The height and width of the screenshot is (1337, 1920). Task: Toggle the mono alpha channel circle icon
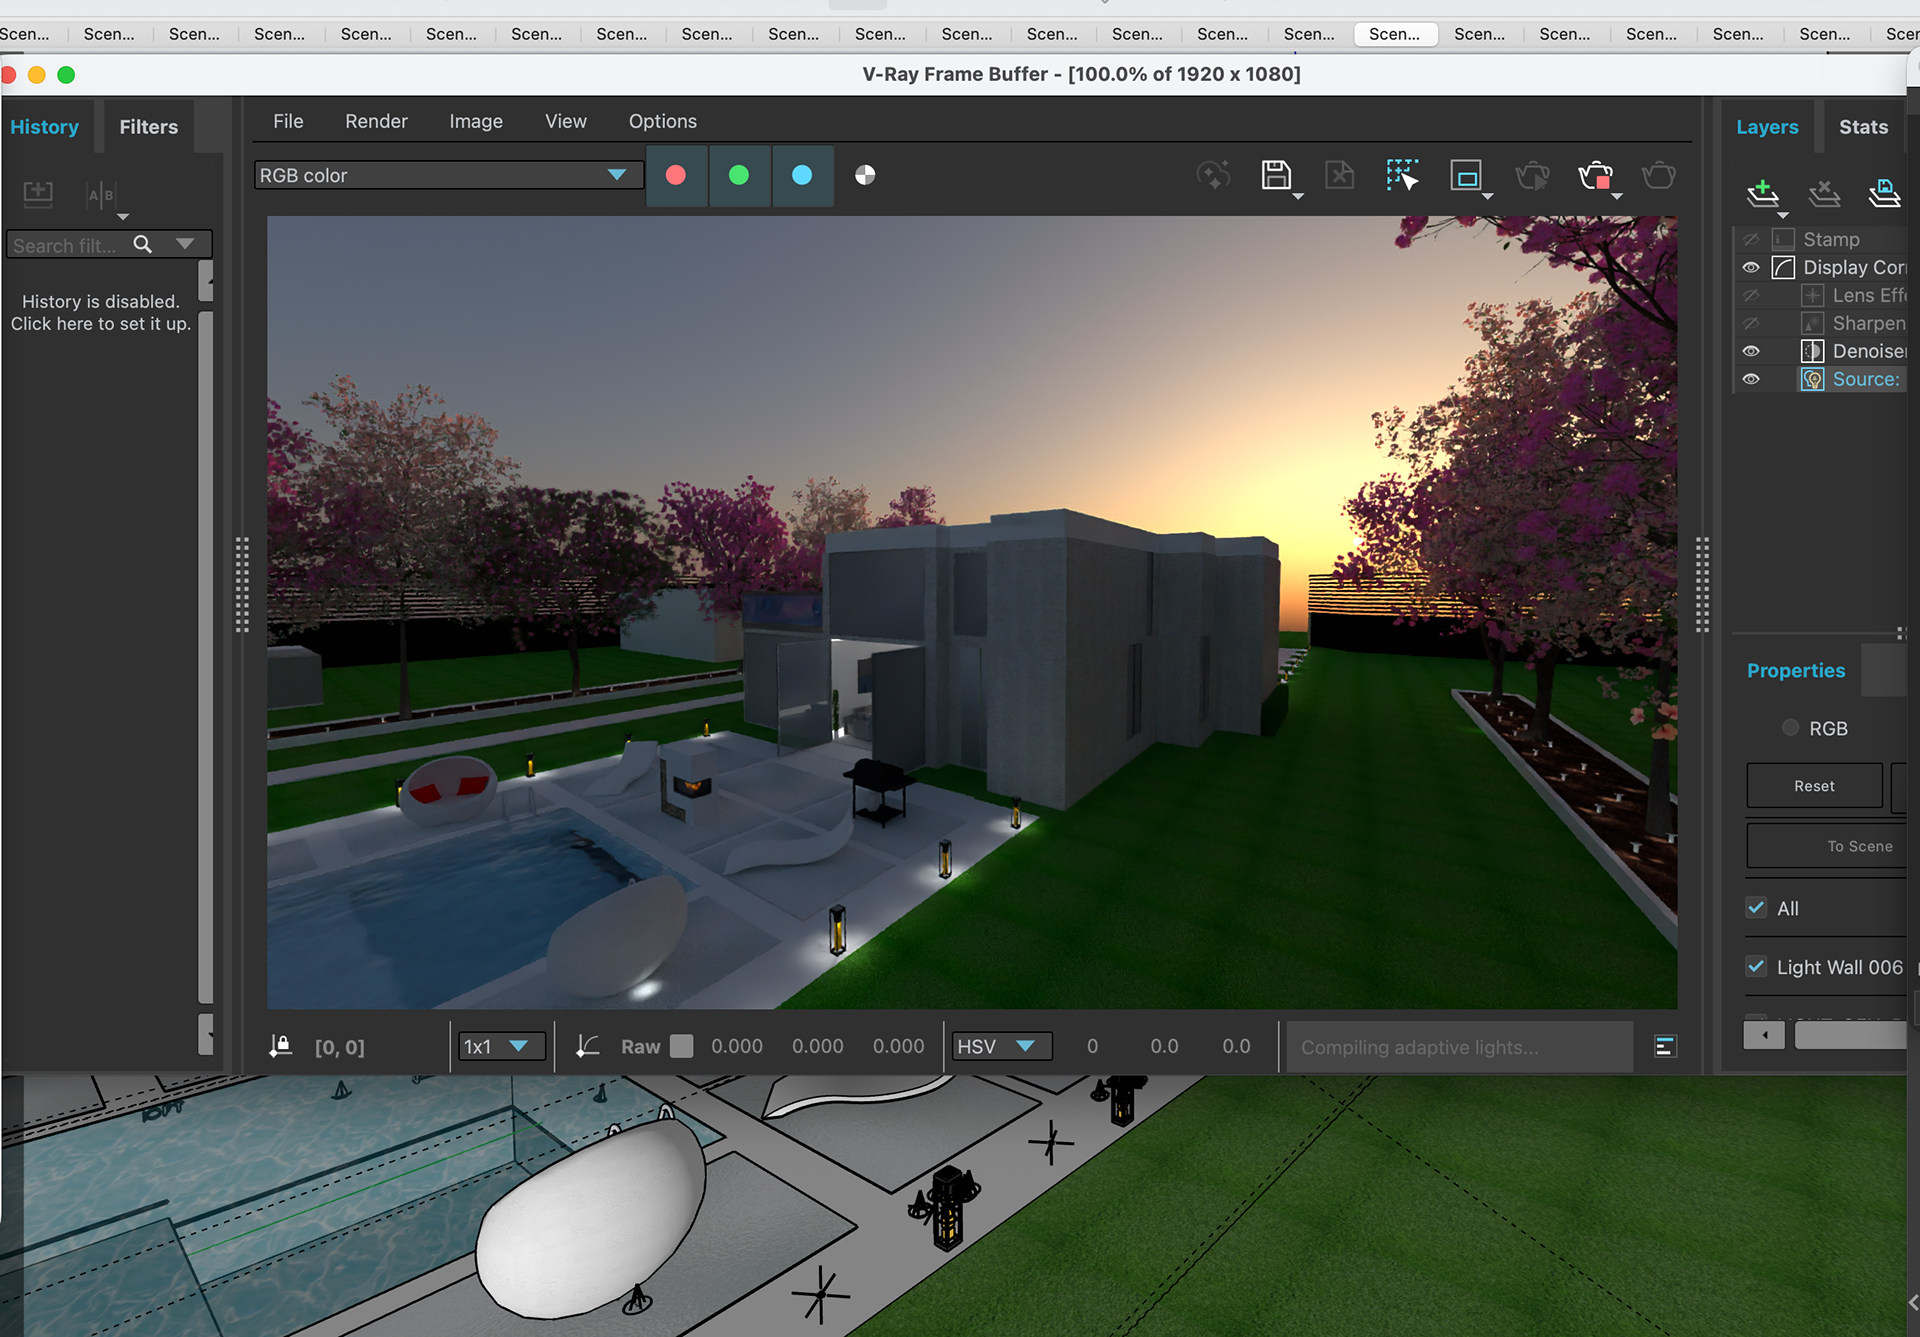865,176
